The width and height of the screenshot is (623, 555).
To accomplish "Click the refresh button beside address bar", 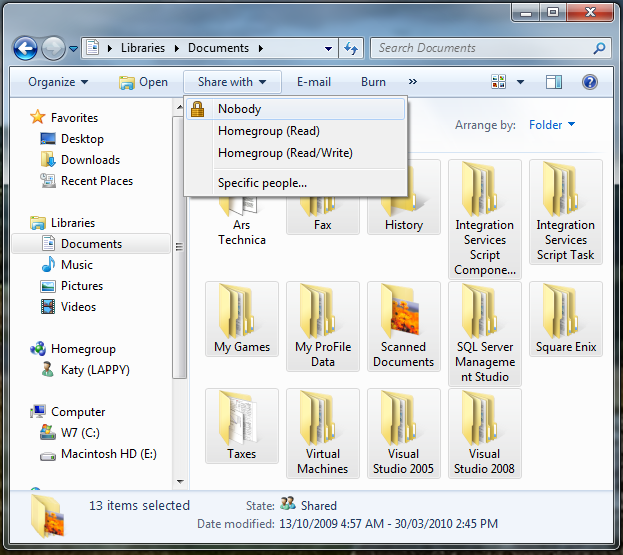I will coord(351,48).
